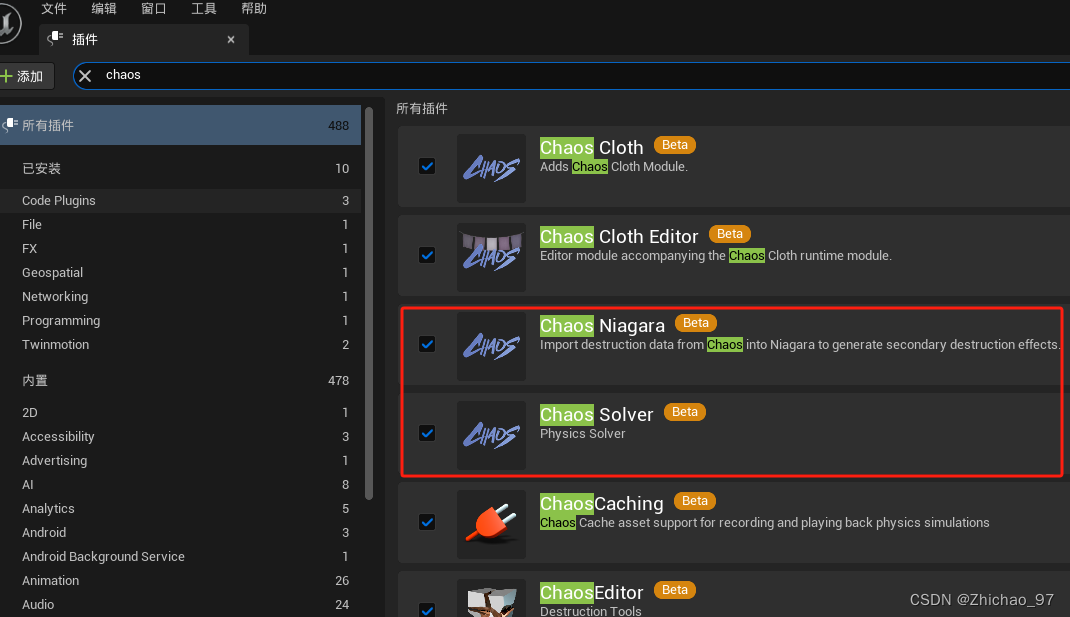Click the Beta badge on Chaos Cloth

tap(675, 145)
